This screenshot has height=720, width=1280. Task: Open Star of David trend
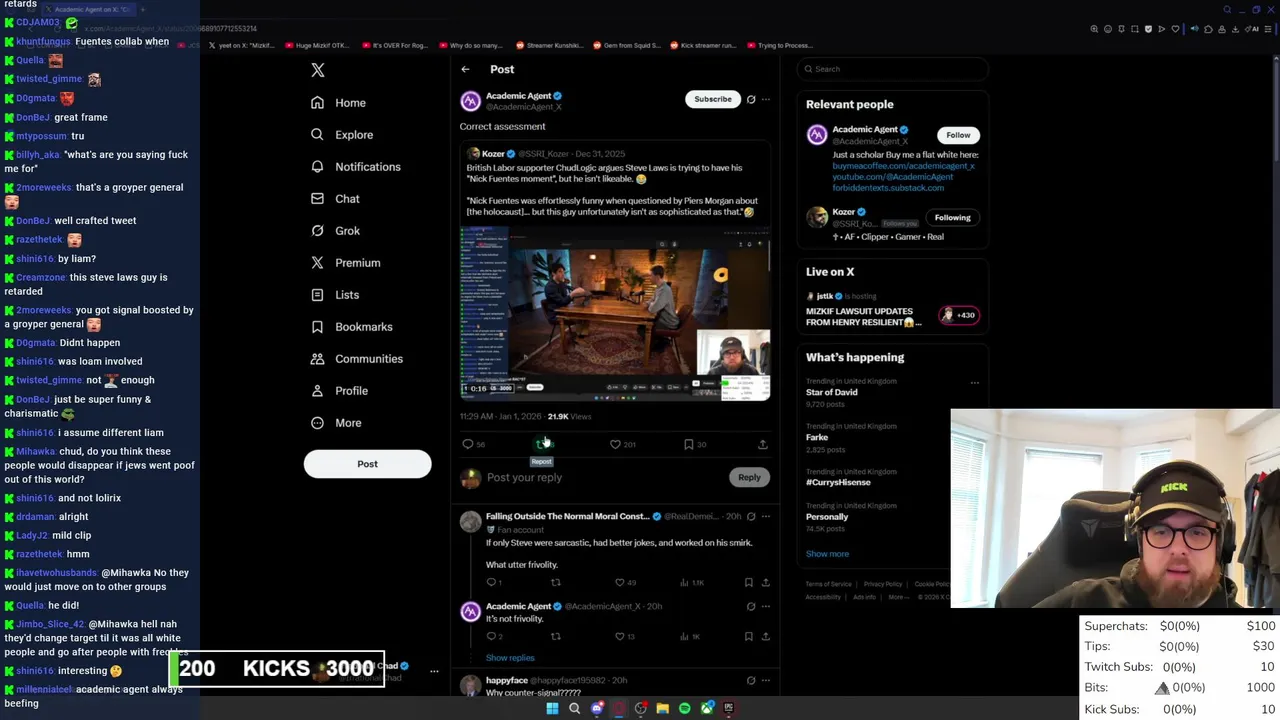tap(832, 392)
